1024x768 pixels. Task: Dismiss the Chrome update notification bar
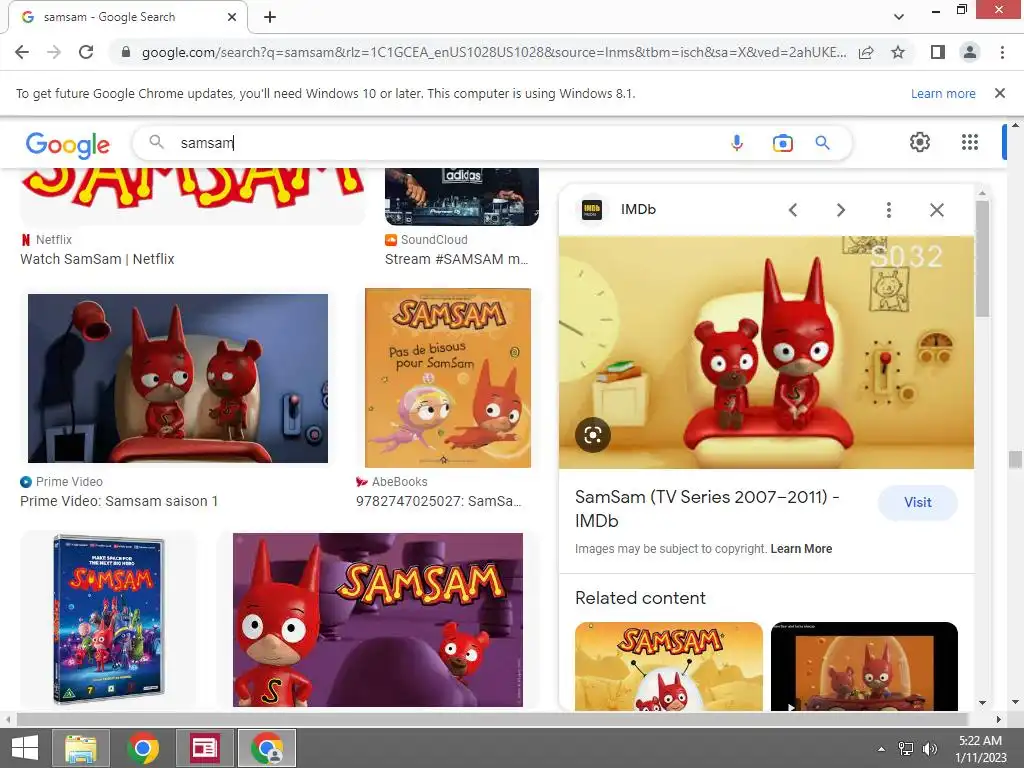click(x=999, y=93)
